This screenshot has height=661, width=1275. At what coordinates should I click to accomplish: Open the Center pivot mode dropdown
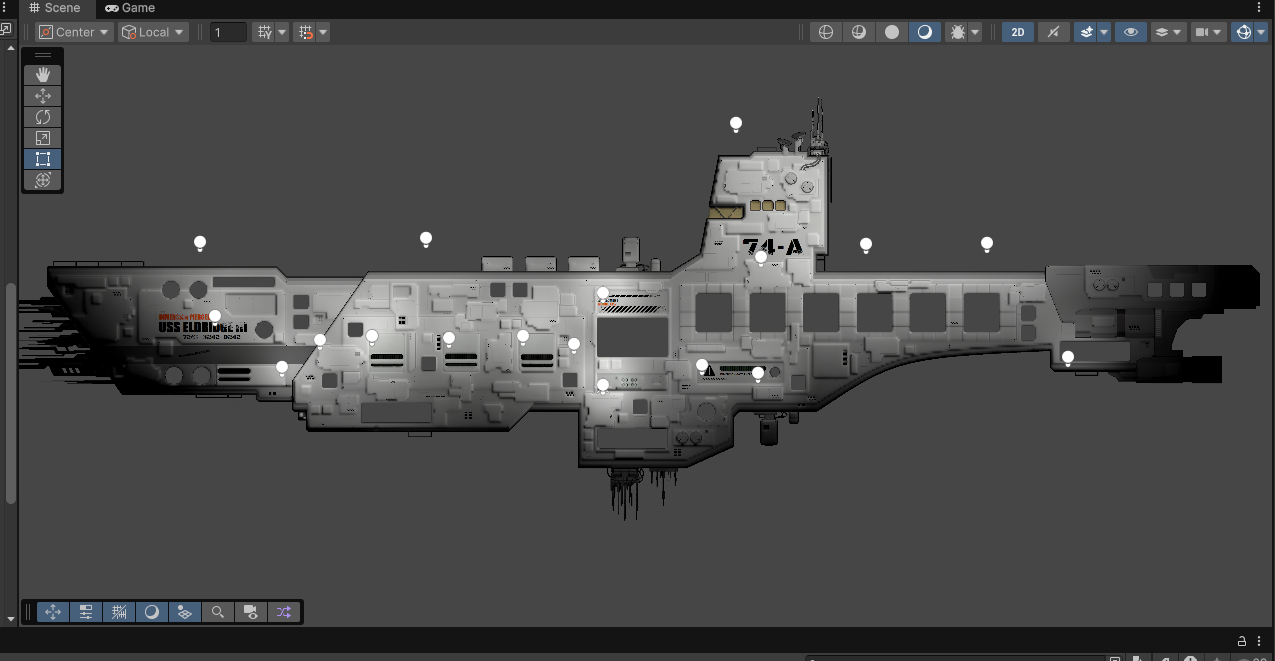pyautogui.click(x=75, y=32)
